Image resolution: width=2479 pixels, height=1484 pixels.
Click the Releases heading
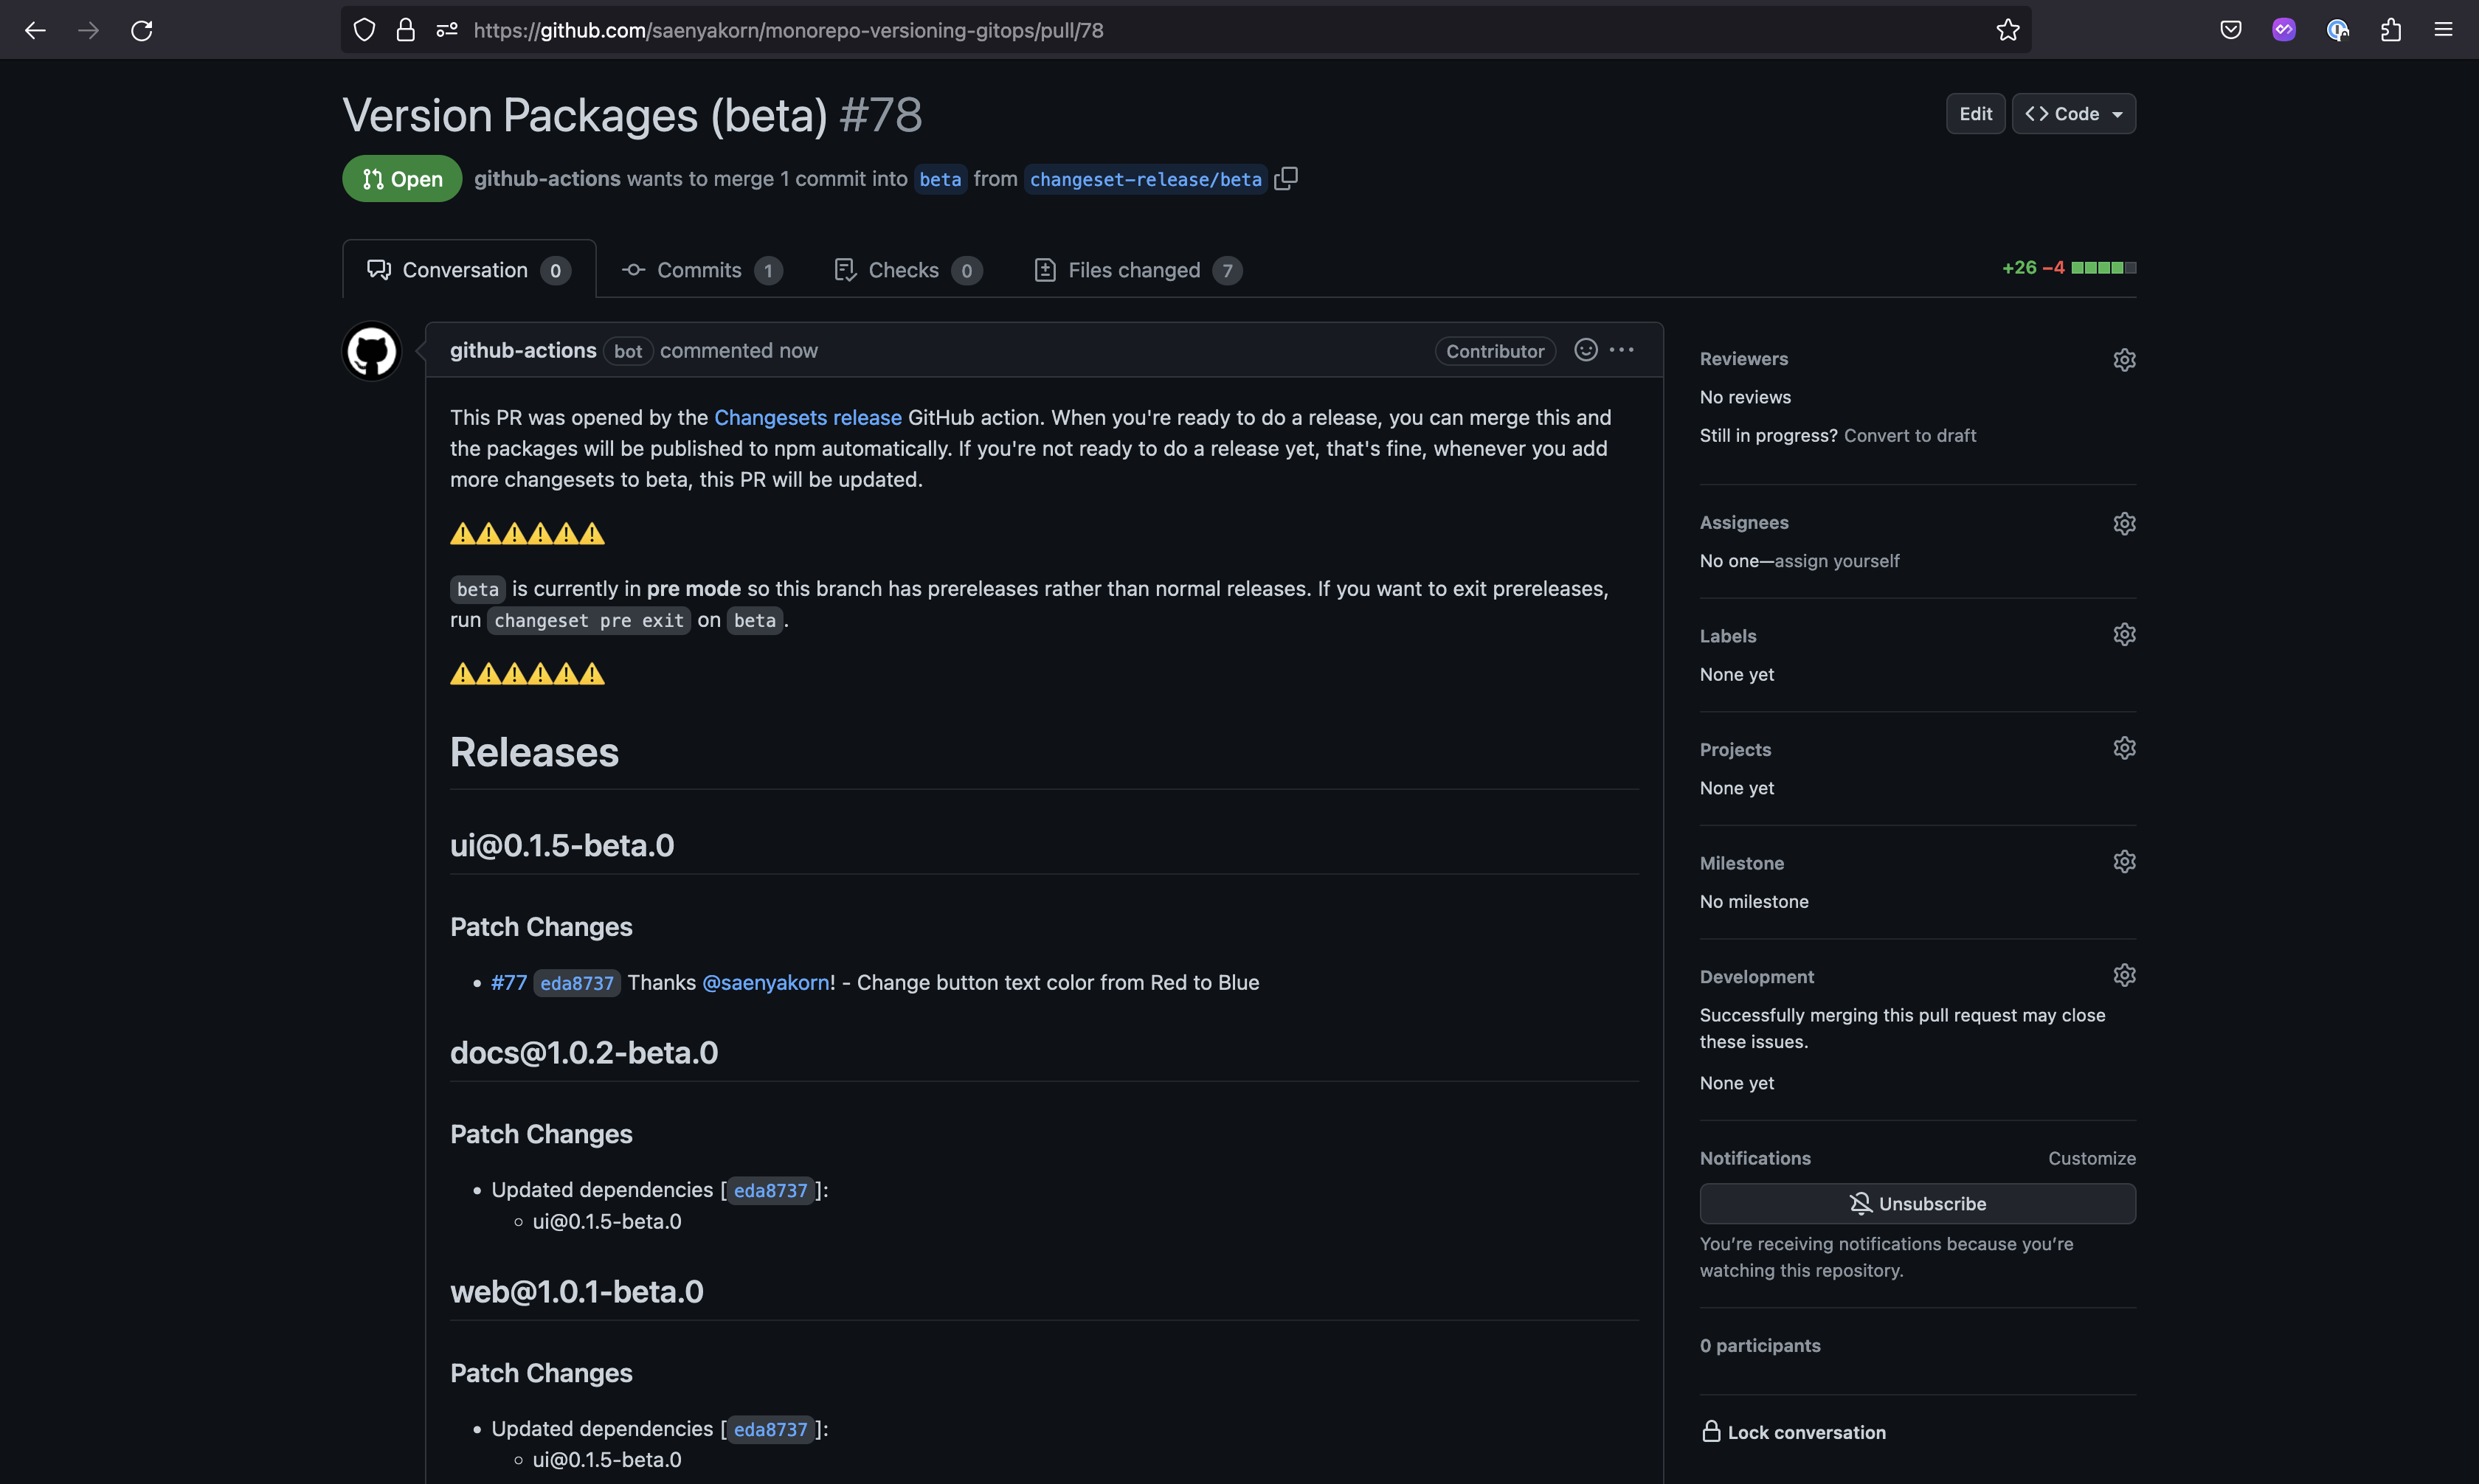point(534,752)
